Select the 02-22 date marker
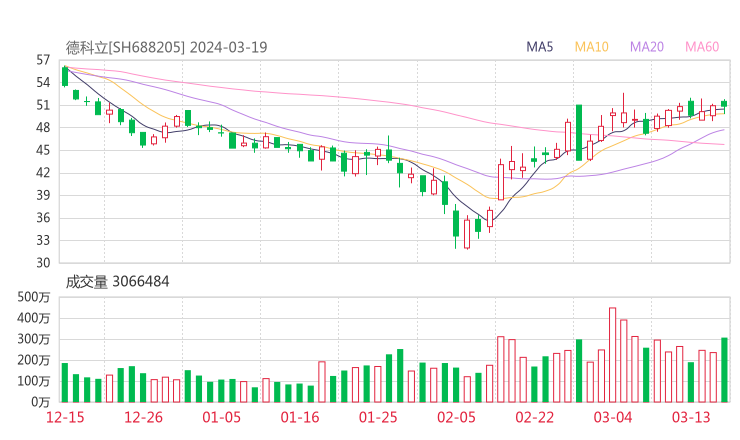This screenshot has width=740, height=440. point(534,416)
